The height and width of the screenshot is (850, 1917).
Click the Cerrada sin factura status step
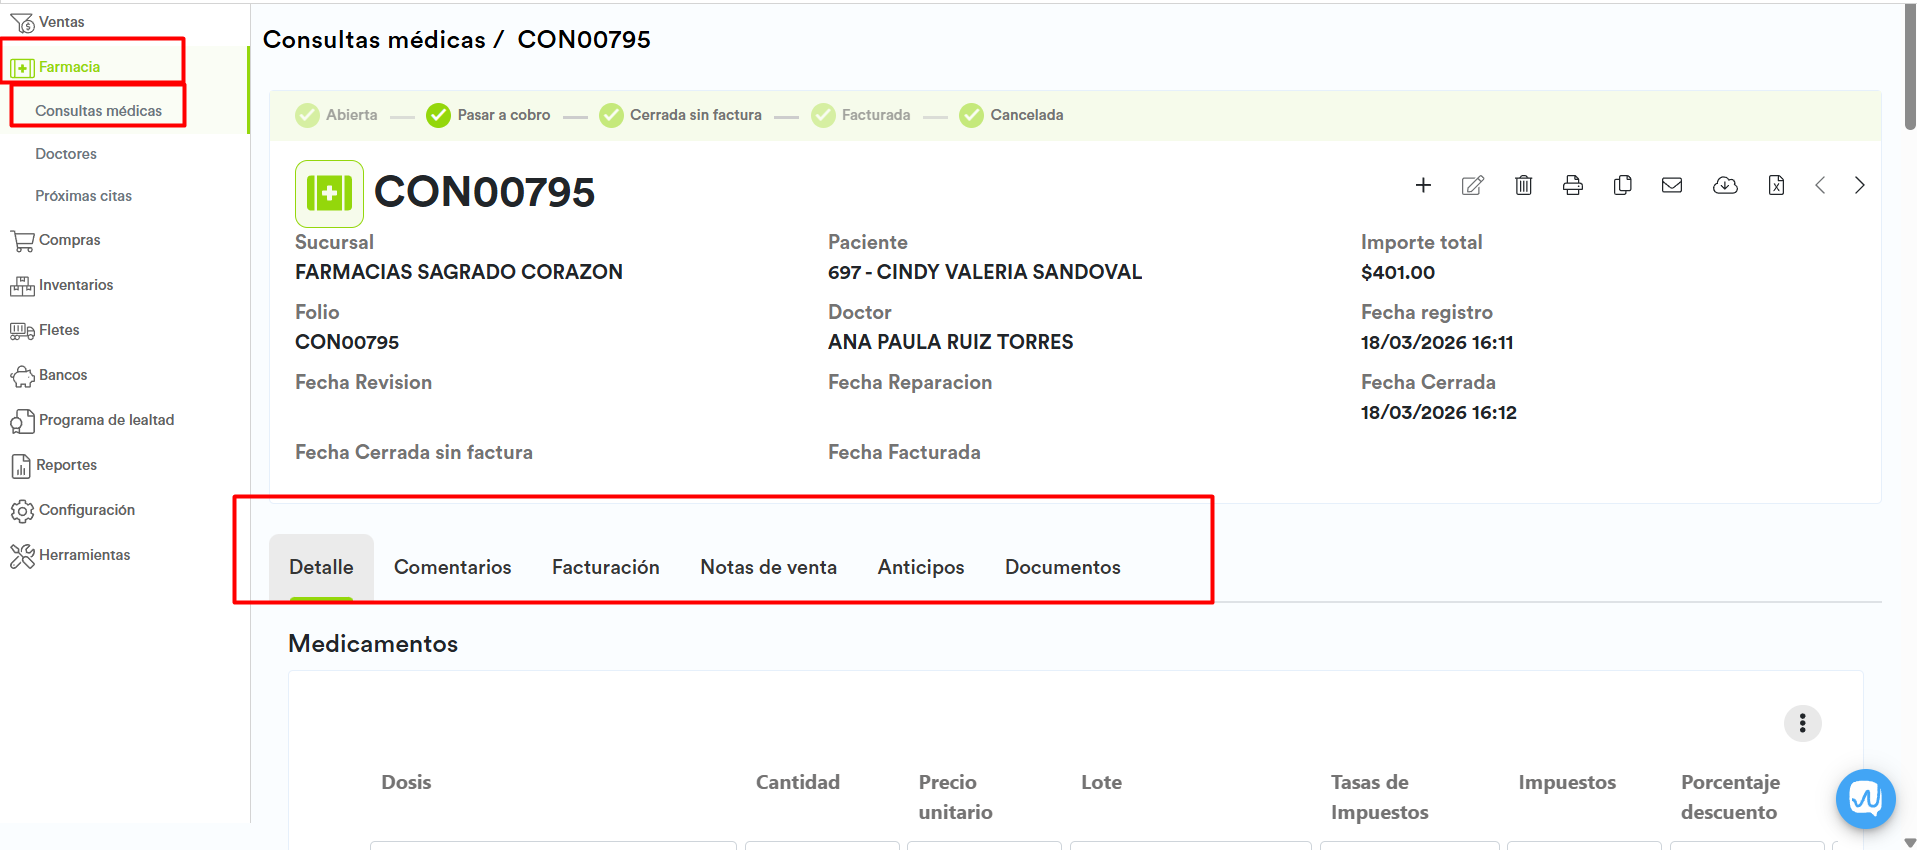tap(680, 115)
